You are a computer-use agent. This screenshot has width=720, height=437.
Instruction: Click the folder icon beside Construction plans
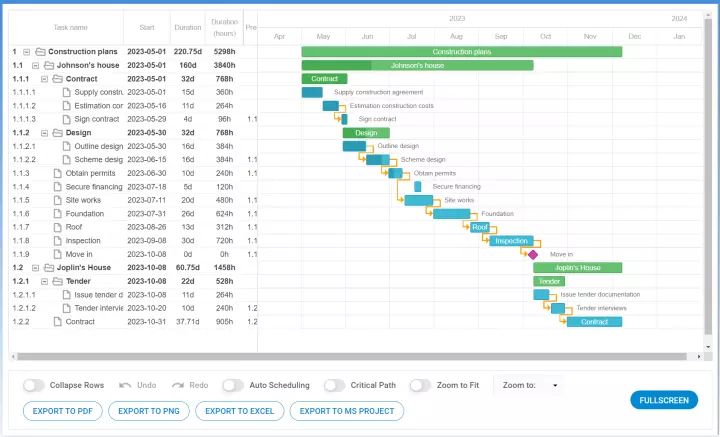pos(40,52)
